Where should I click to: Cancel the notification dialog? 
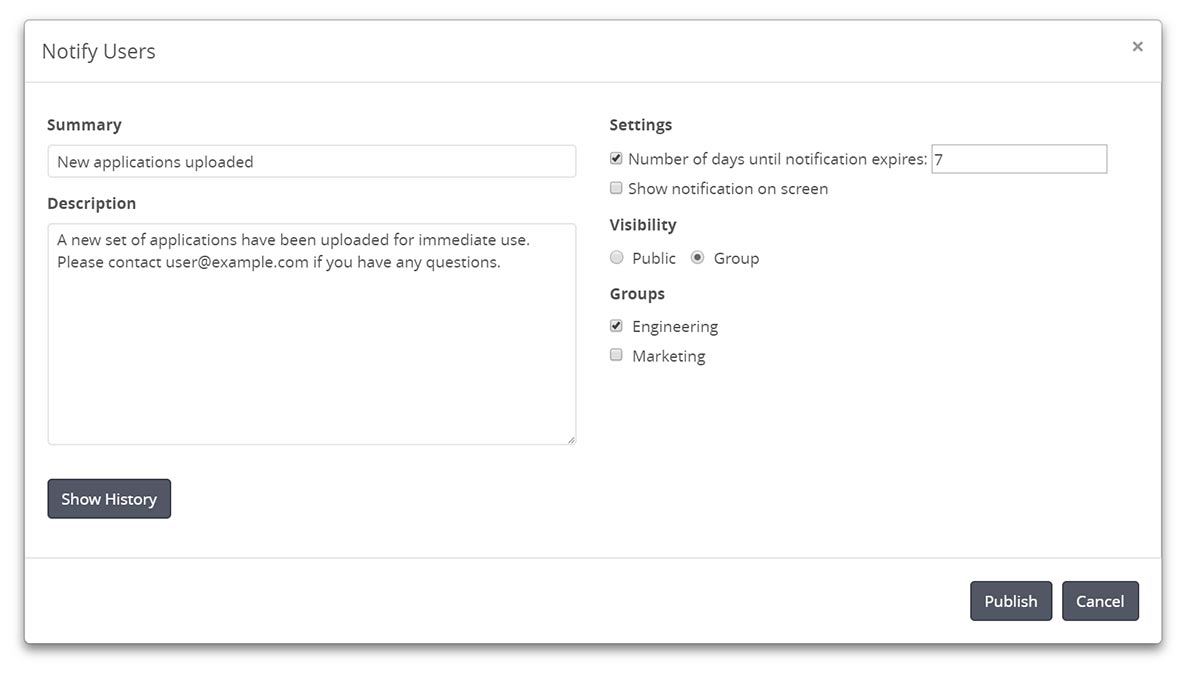coord(1100,601)
